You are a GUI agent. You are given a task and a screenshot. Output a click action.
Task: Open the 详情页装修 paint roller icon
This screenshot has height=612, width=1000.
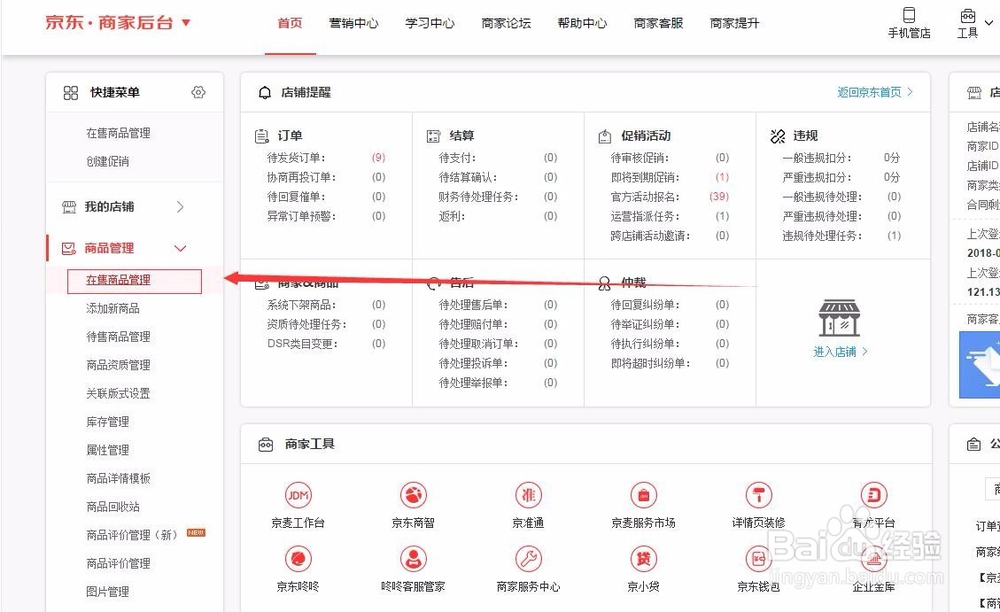(758, 495)
